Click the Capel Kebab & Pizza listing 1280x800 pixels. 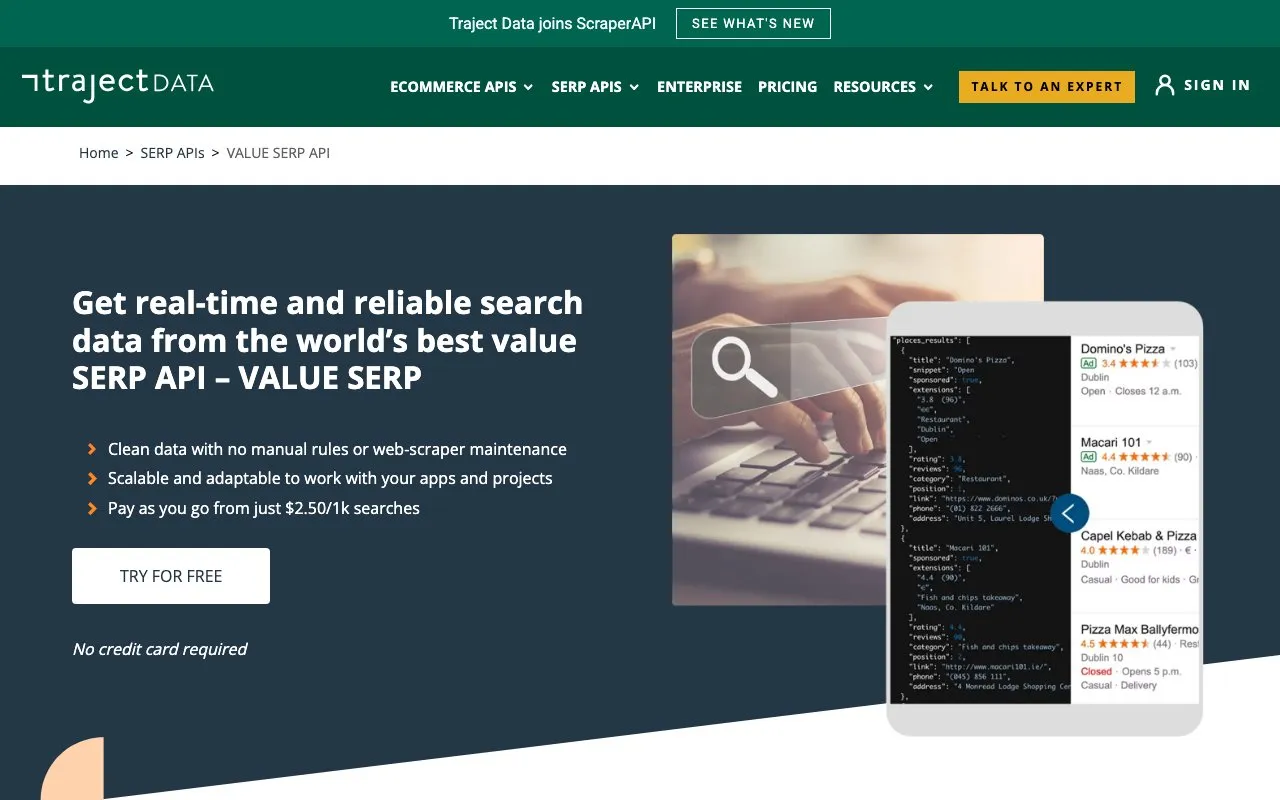1137,557
